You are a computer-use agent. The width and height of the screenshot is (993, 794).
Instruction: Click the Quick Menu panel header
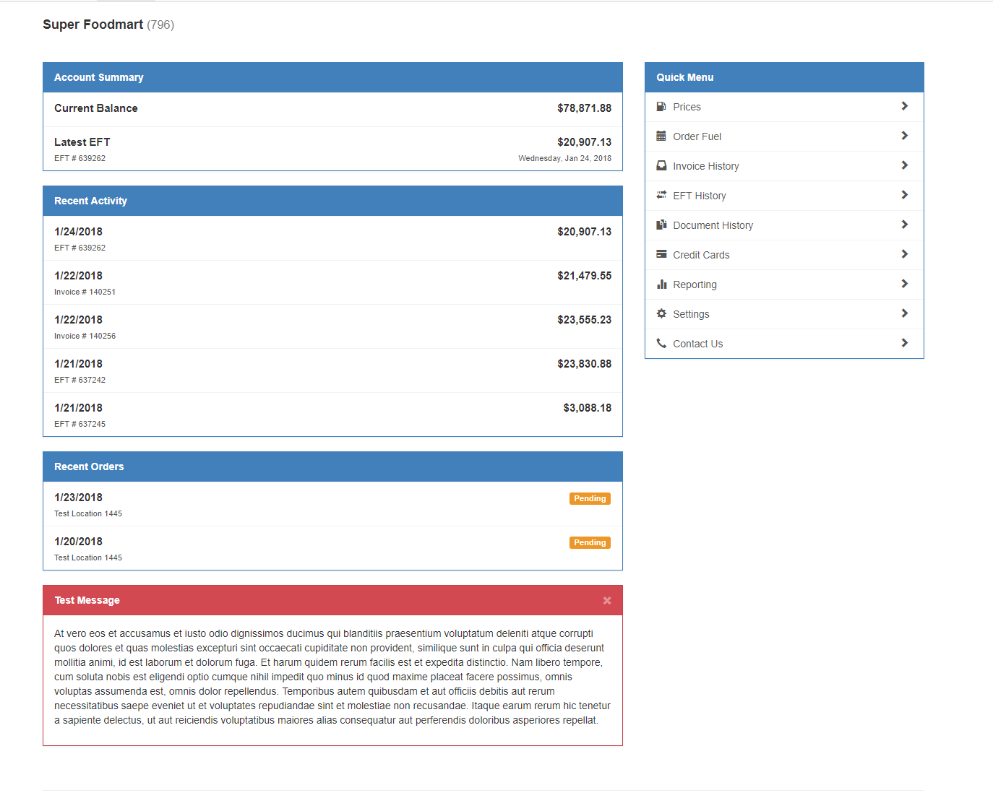(784, 77)
